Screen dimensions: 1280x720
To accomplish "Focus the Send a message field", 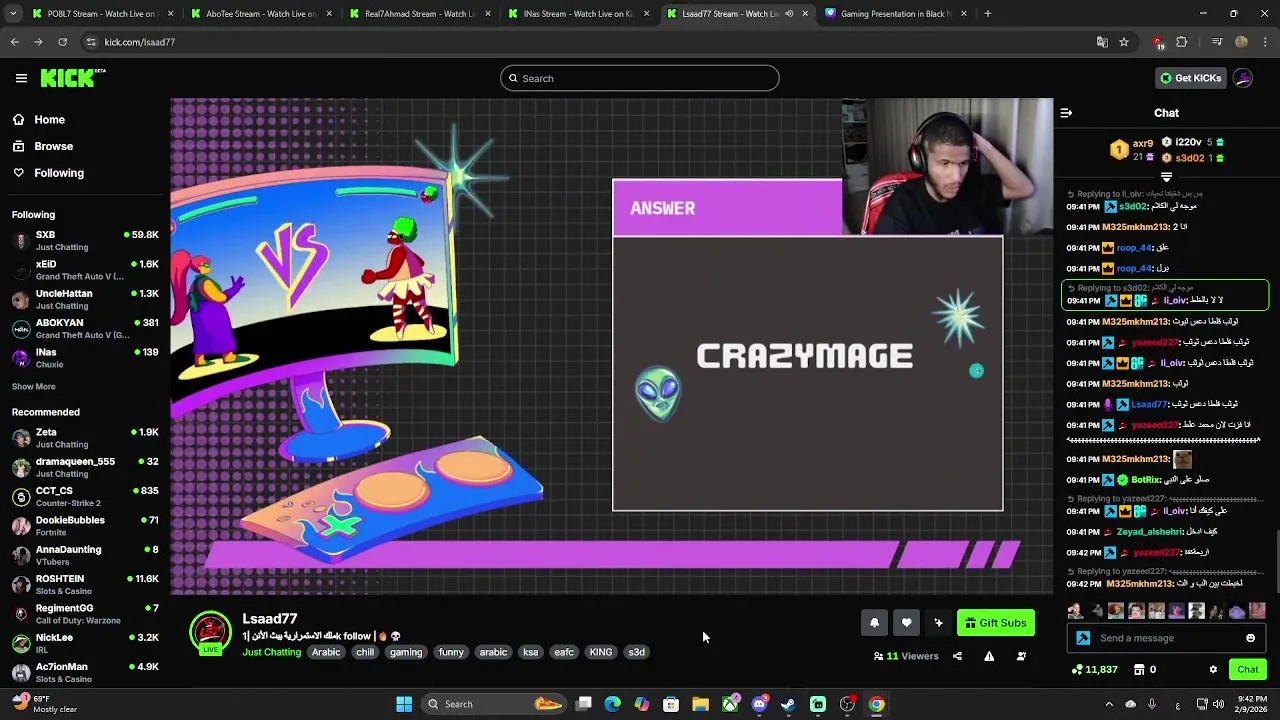I will tap(1168, 638).
